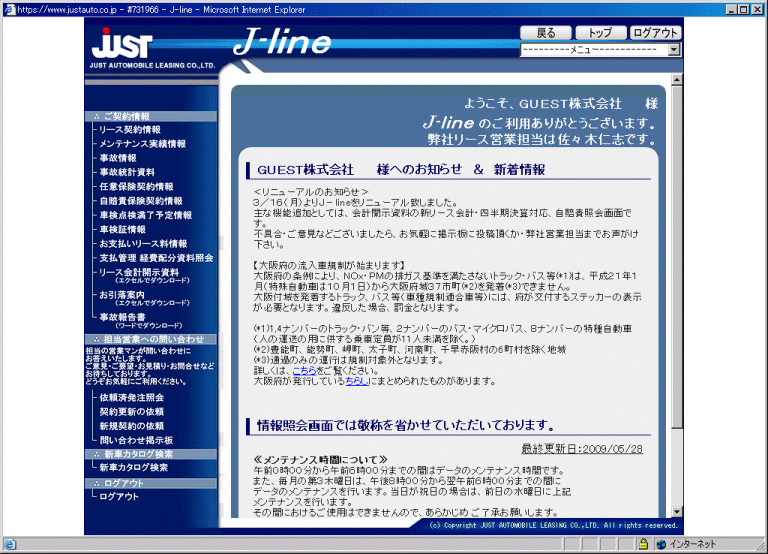Open 新規契約の依頼
The width and height of the screenshot is (768, 554).
click(131, 426)
